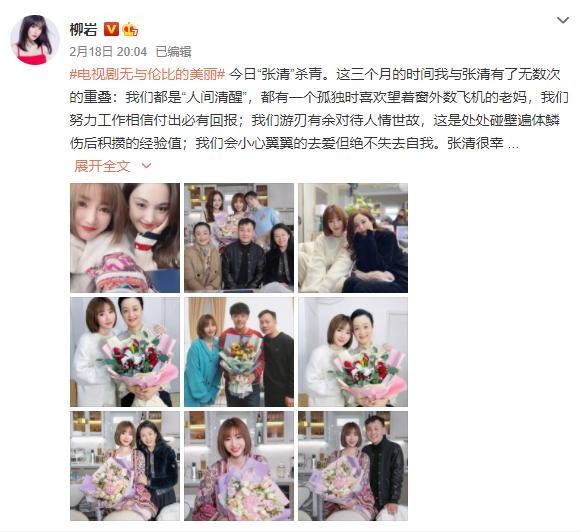Open hashtag #电视剧无与伦比的美丽# topic link
Screen dimensions: 581x532
(147, 74)
